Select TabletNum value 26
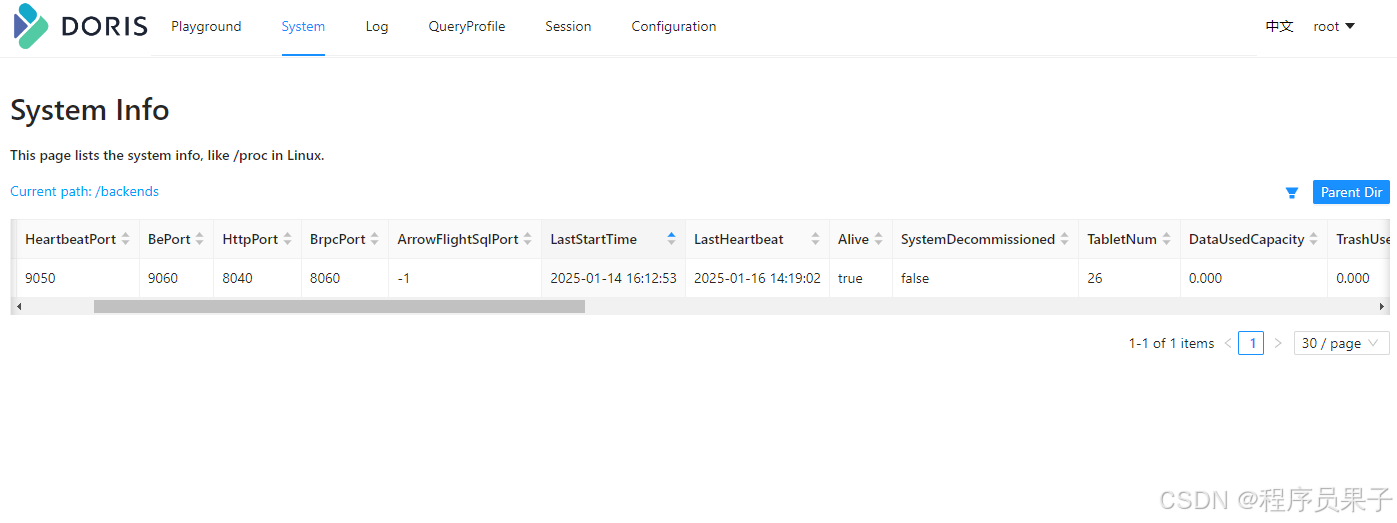Screen dimensions: 1397x523 (x=1095, y=278)
